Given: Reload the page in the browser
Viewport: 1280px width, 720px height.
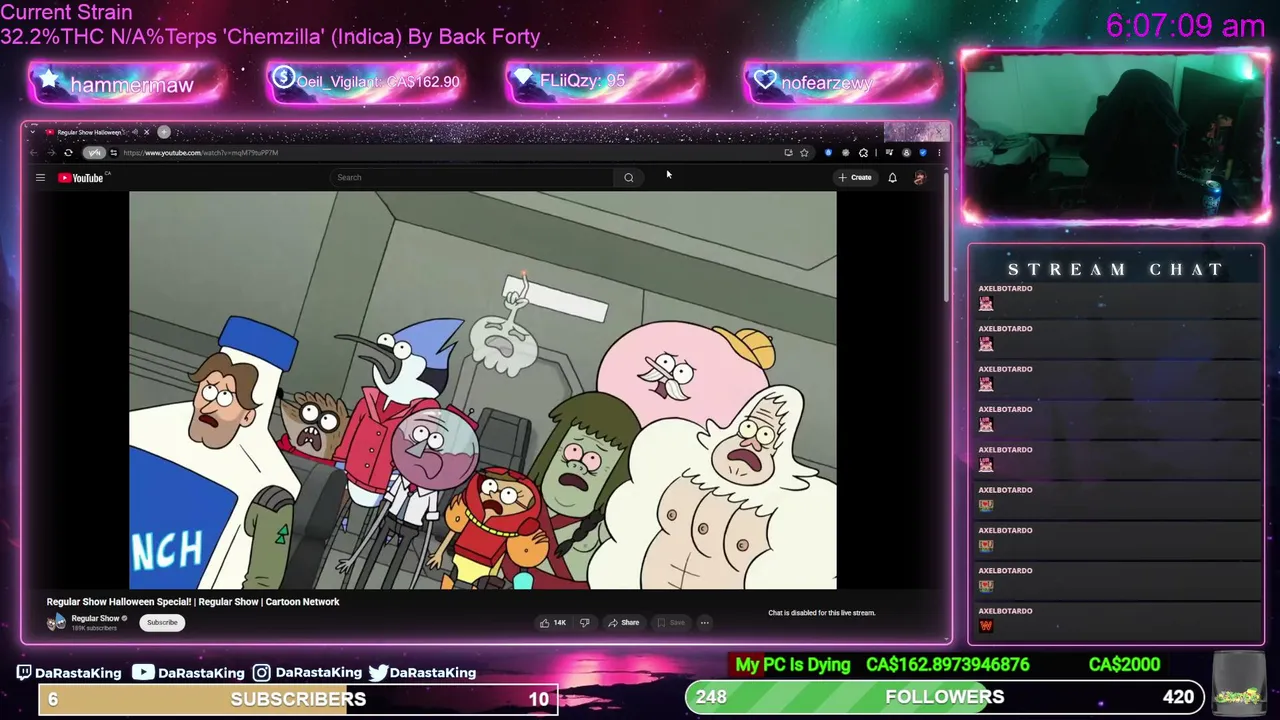Looking at the screenshot, I should point(68,153).
